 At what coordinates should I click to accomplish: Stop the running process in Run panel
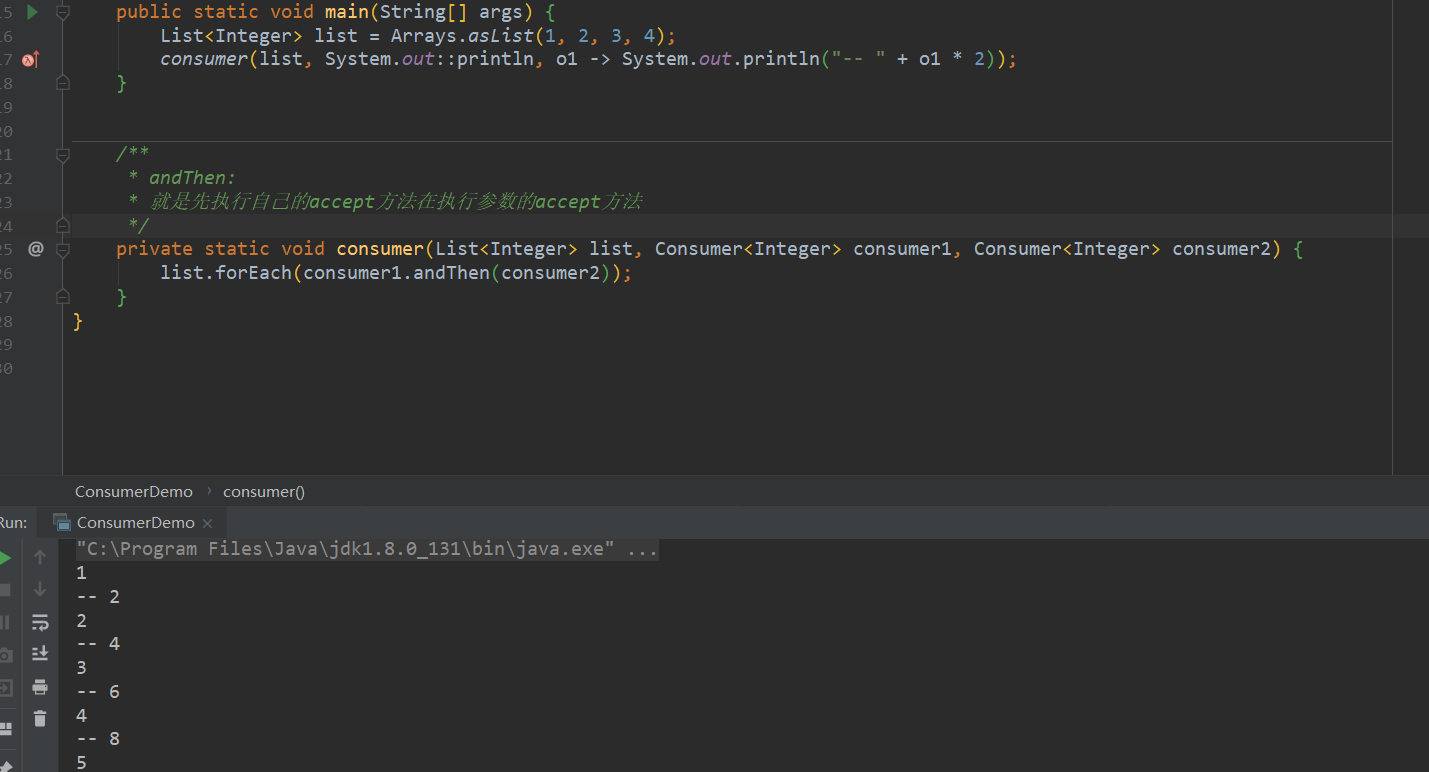[x=6, y=590]
